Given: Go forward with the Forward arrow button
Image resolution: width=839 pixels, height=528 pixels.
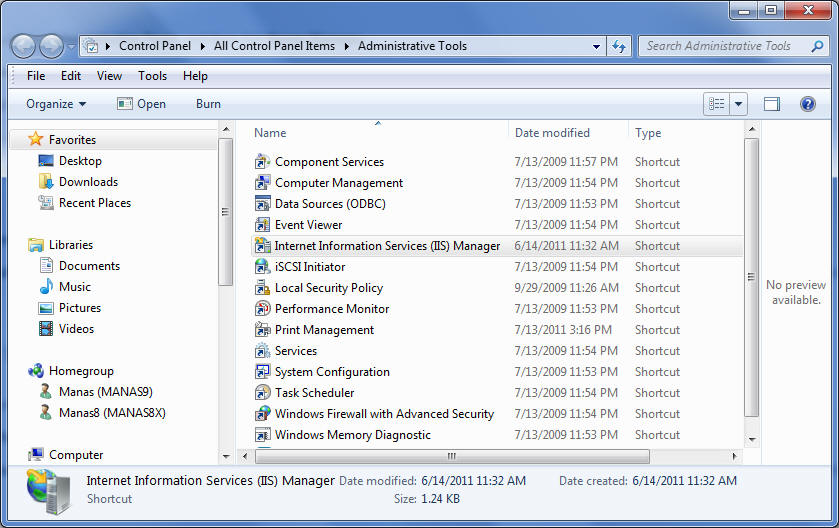Looking at the screenshot, I should pyautogui.click(x=52, y=47).
